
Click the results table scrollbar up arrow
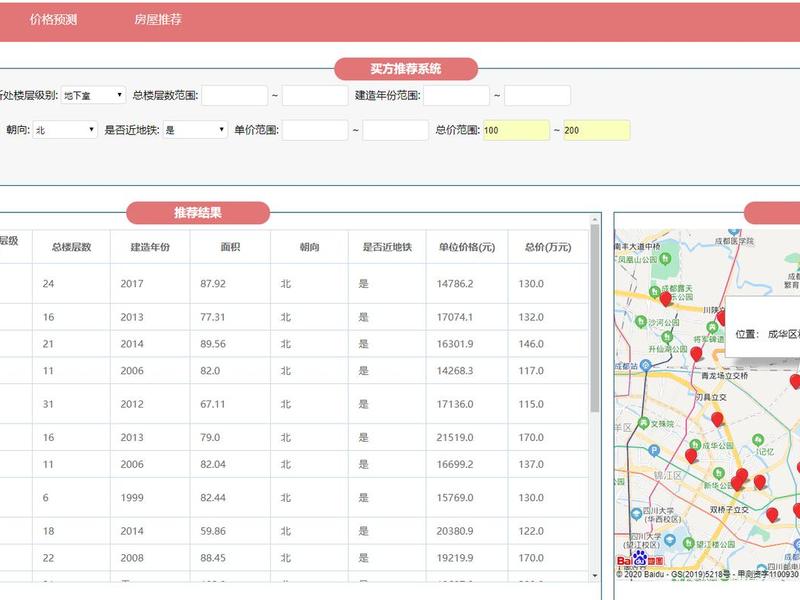point(595,219)
